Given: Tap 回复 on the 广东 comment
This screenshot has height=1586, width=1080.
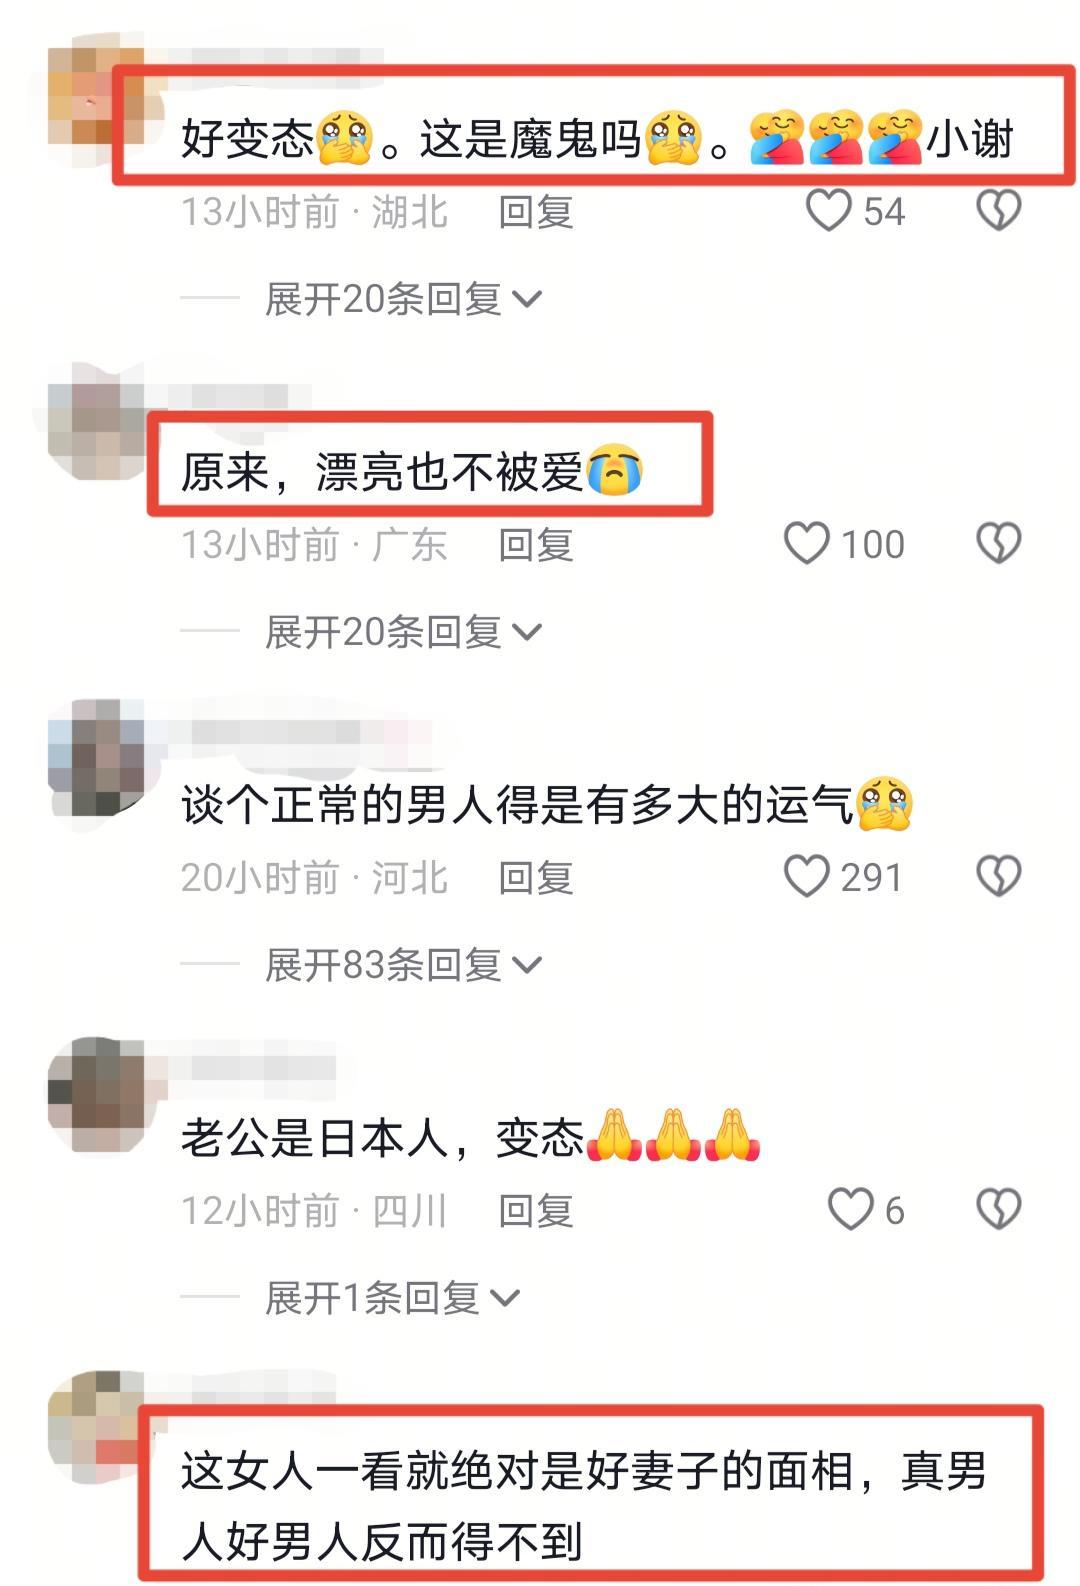Looking at the screenshot, I should pyautogui.click(x=536, y=545).
